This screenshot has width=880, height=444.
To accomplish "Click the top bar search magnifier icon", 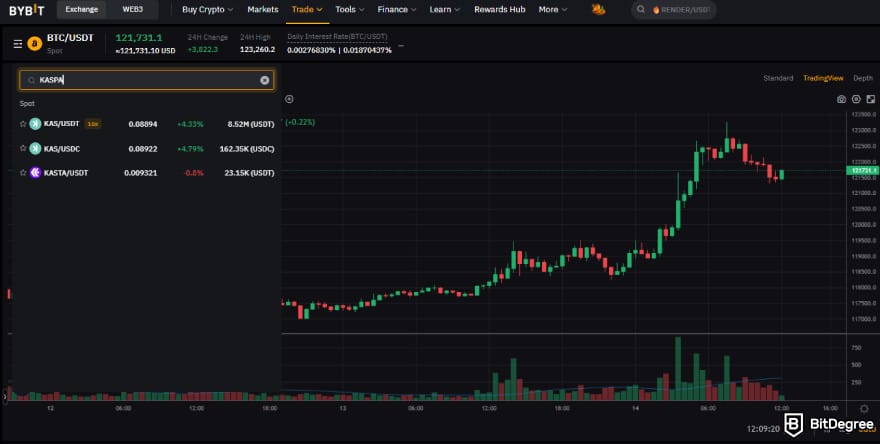I will point(641,10).
